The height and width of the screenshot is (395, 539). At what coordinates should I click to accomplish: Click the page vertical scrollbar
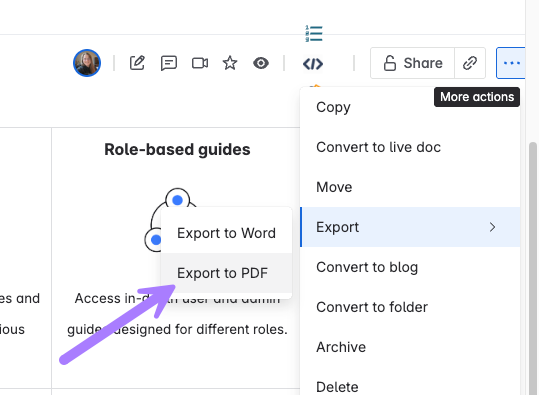pyautogui.click(x=532, y=268)
